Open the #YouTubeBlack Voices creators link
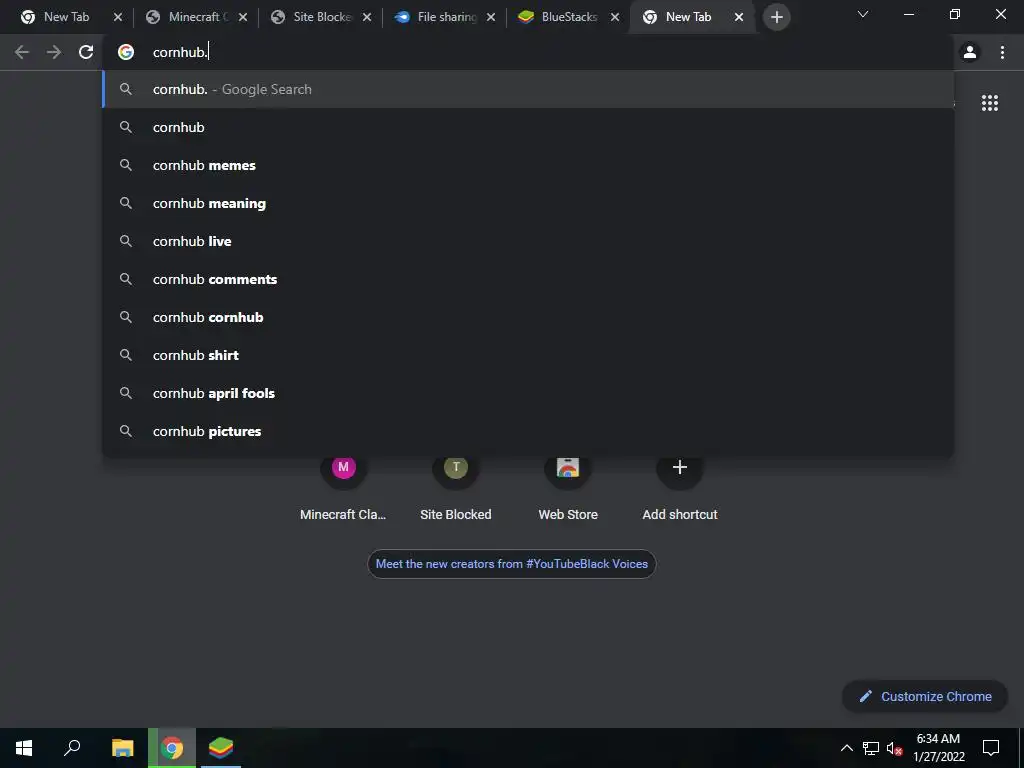1024x768 pixels. click(x=511, y=564)
